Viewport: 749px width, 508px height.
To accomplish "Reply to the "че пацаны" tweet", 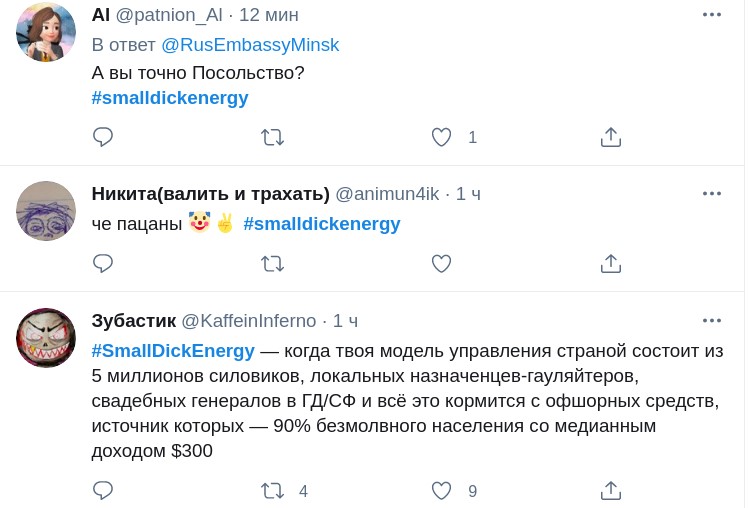I will pyautogui.click(x=103, y=263).
